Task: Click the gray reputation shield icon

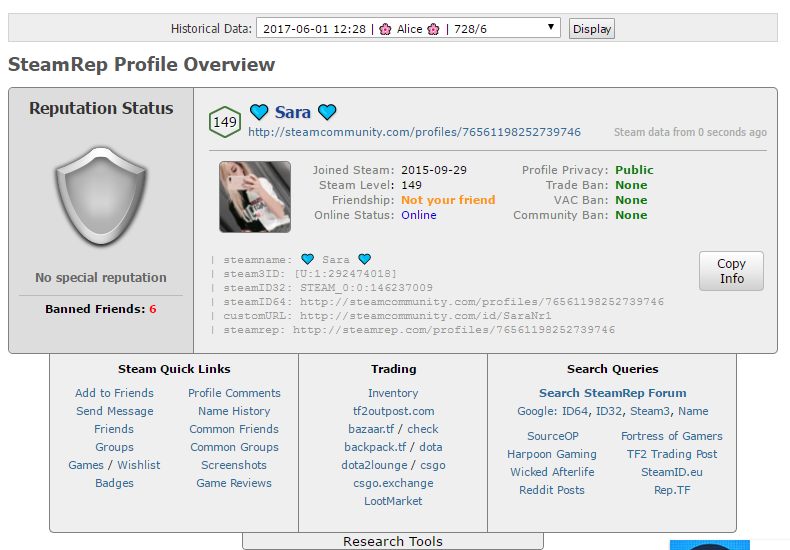Action: click(101, 196)
